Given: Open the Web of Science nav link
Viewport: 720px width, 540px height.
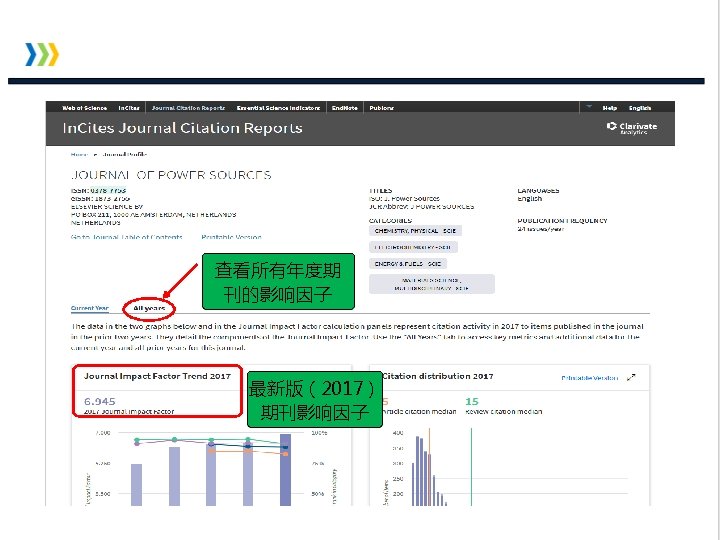Looking at the screenshot, I should click(84, 108).
